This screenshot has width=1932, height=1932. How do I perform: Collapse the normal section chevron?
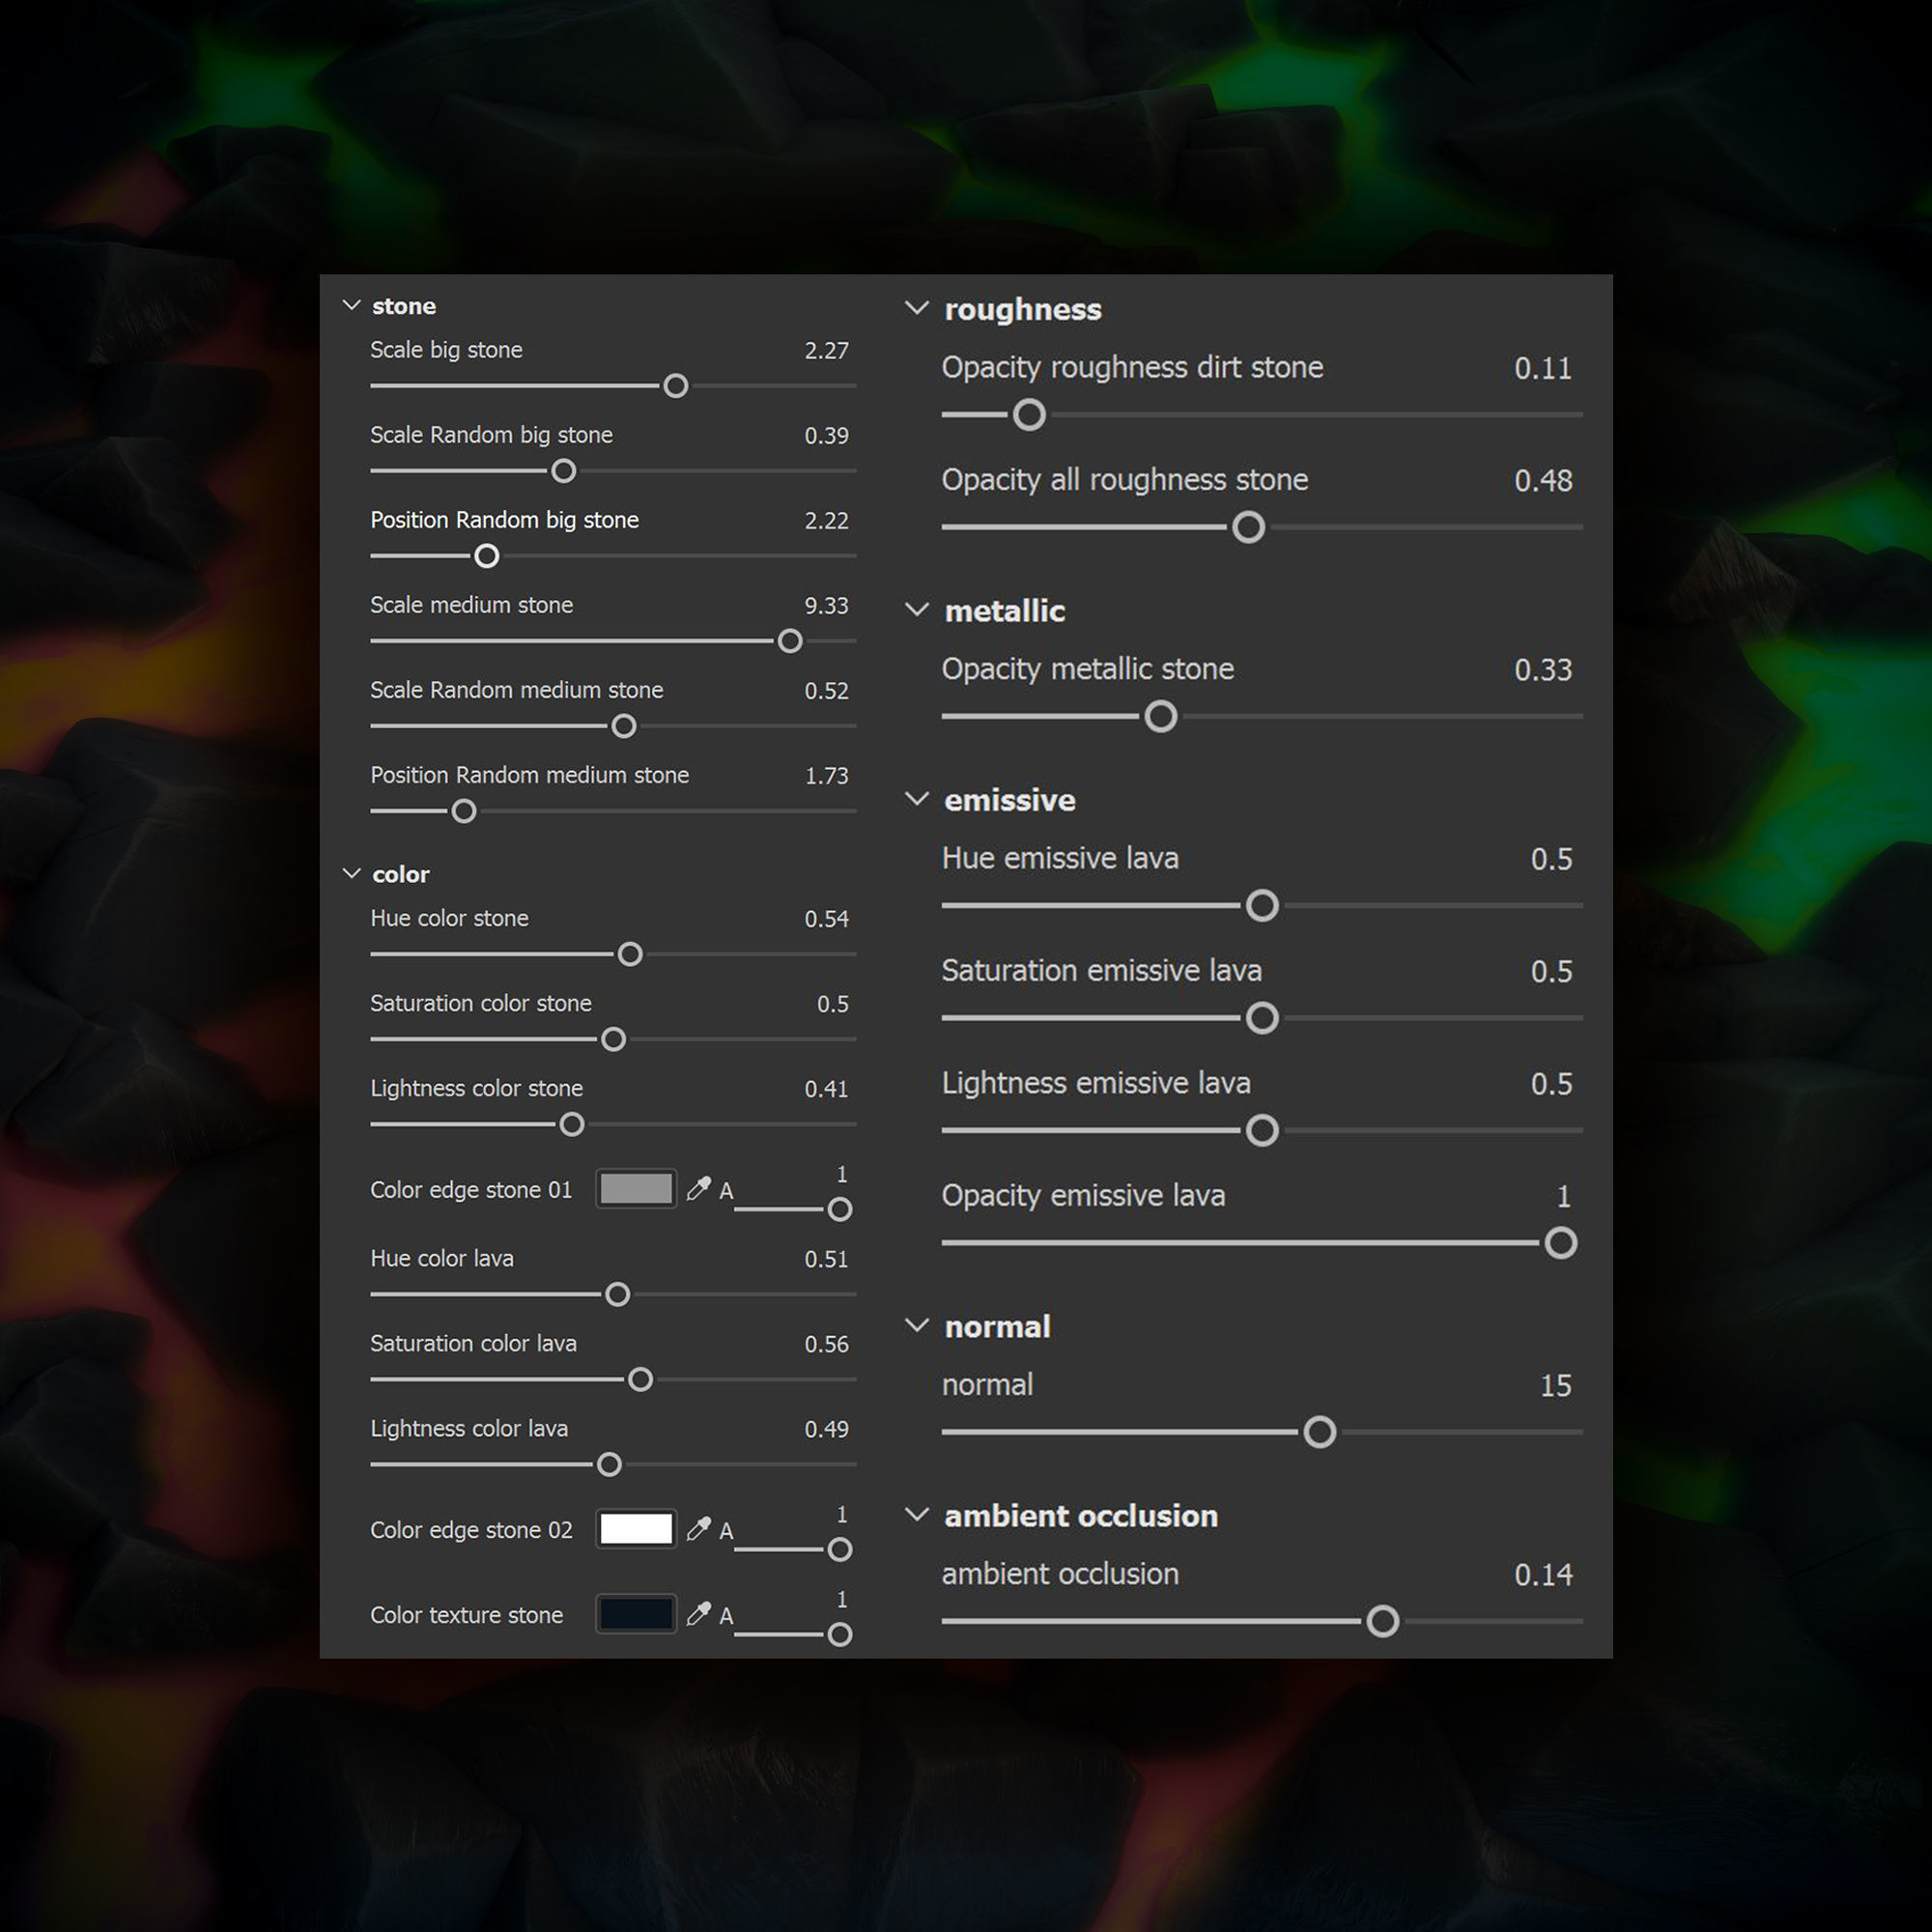pos(916,1325)
